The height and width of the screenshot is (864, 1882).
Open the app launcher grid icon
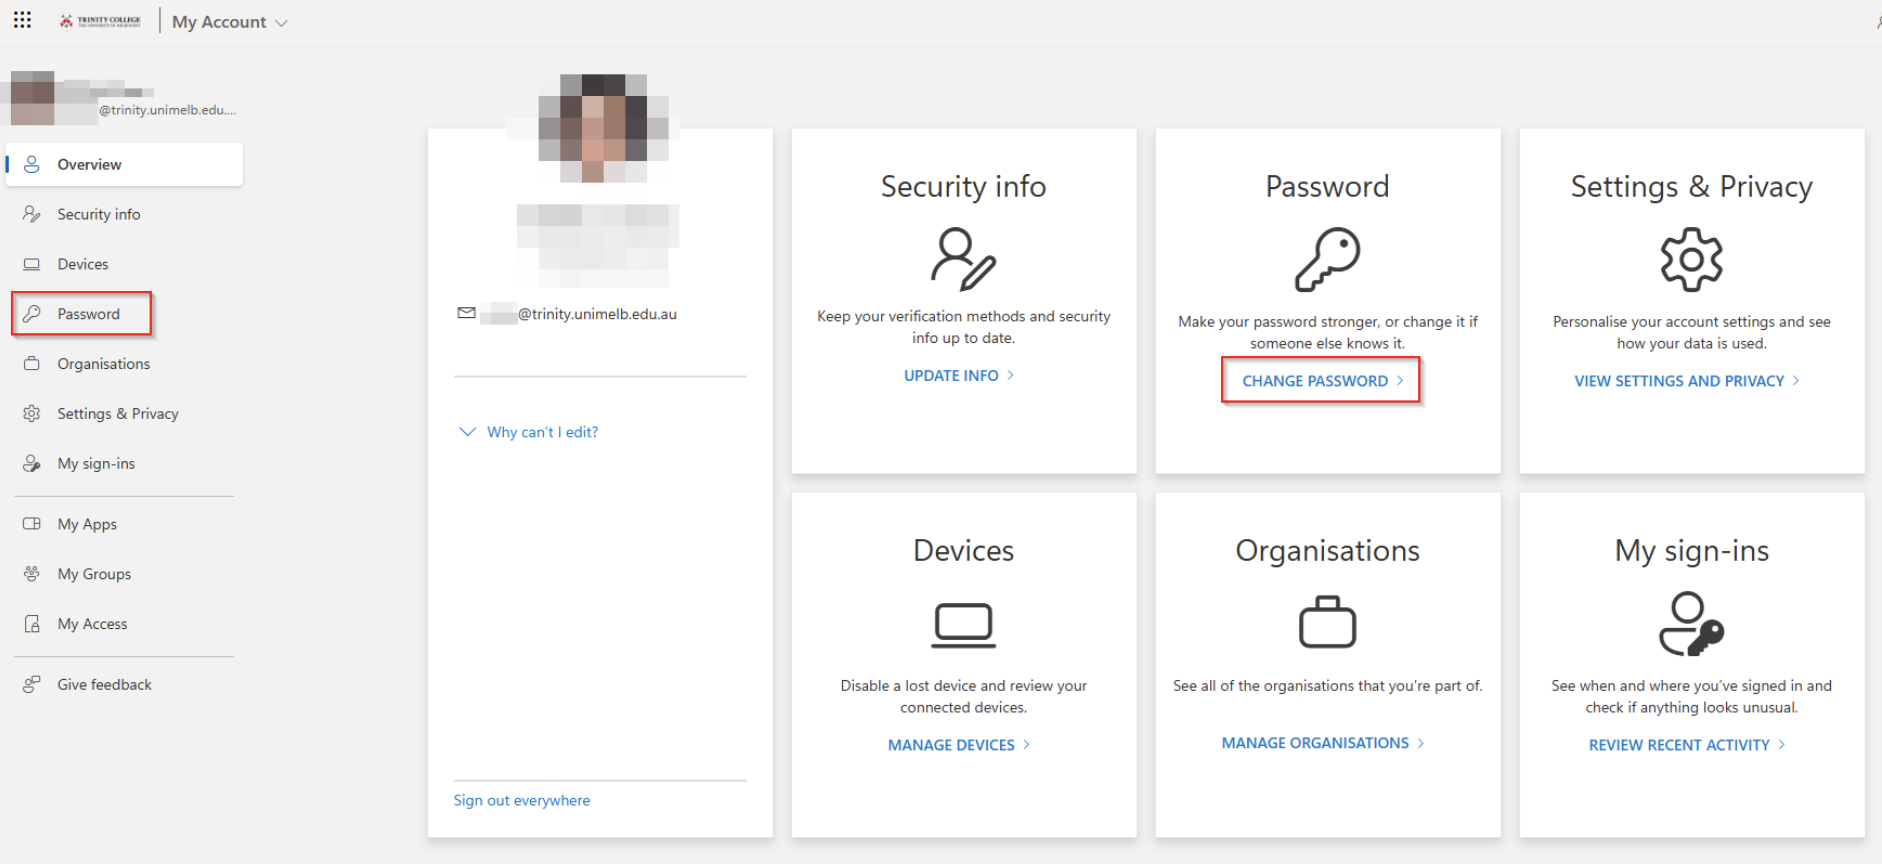[x=22, y=20]
